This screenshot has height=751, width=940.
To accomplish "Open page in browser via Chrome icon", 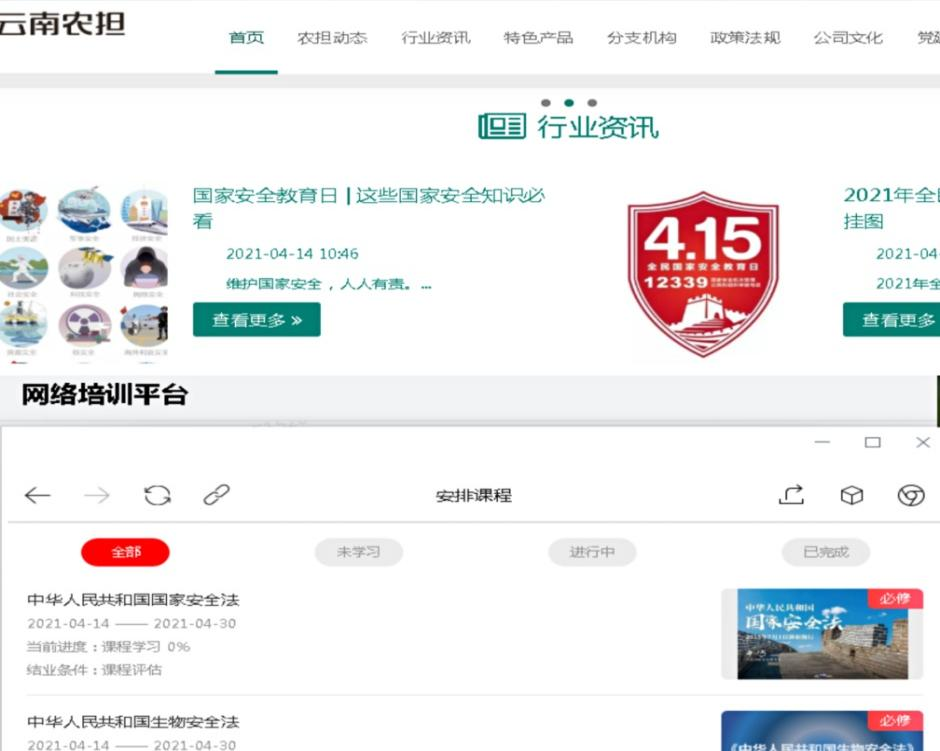I will point(910,495).
